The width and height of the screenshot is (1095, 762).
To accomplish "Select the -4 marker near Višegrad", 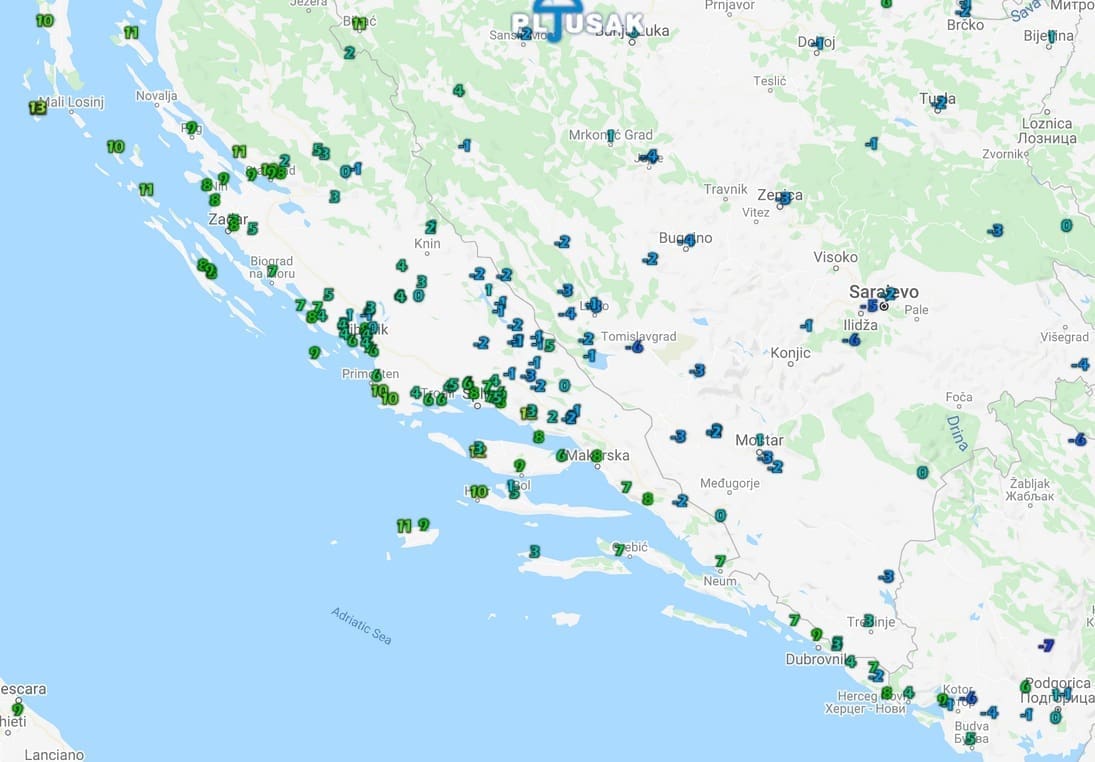I will click(1080, 364).
